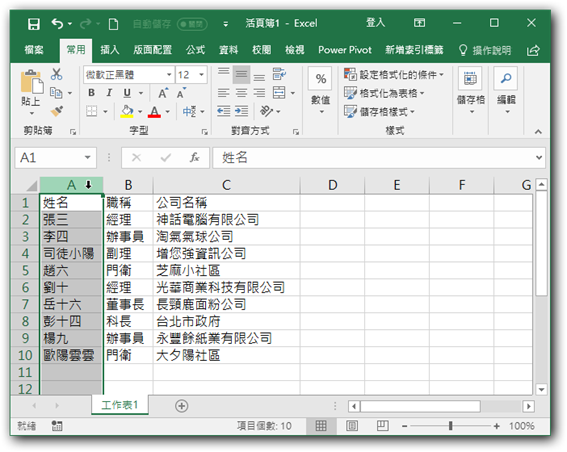Toggle the AutoSave switch
Screen dimensions: 567x452
coord(192,24)
